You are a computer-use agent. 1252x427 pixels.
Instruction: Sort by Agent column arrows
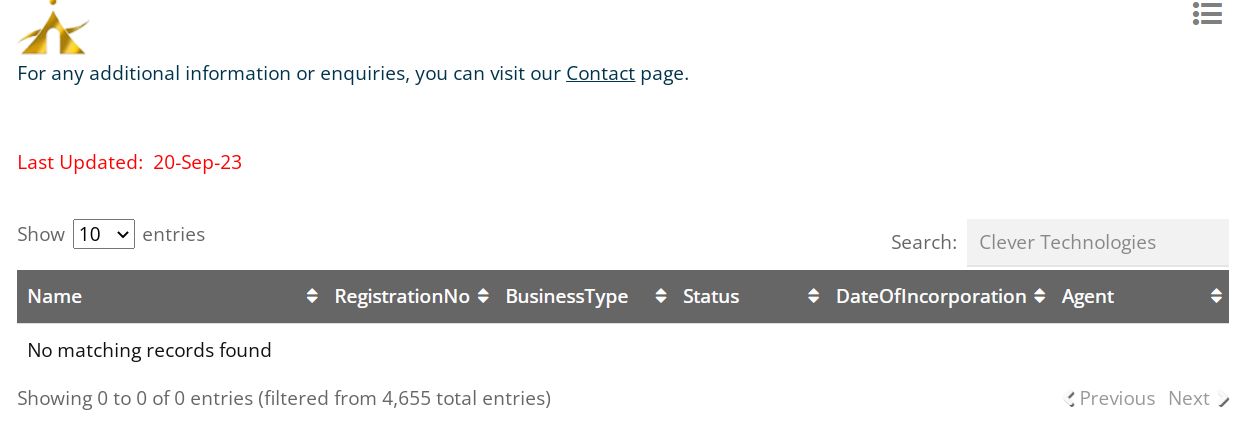pyautogui.click(x=1216, y=296)
